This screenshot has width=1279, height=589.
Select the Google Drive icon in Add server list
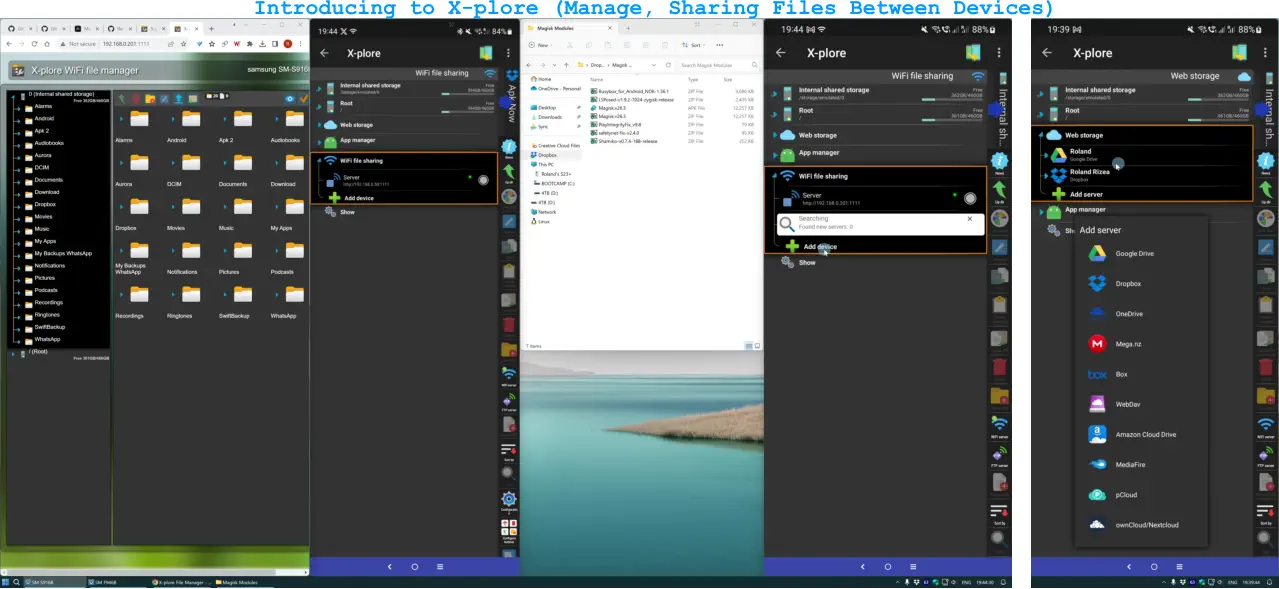click(x=1099, y=253)
